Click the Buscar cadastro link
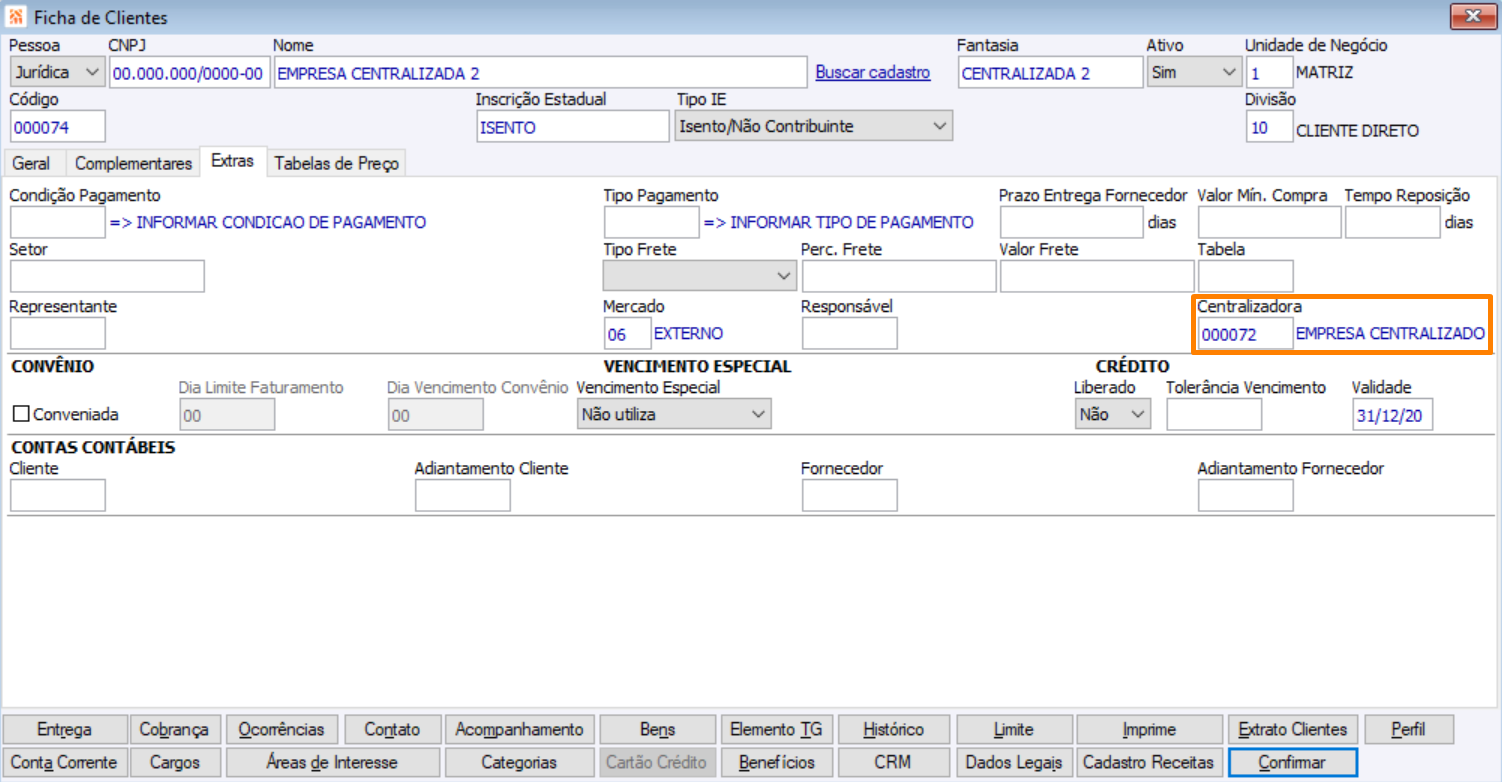Image resolution: width=1502 pixels, height=782 pixels. (873, 72)
